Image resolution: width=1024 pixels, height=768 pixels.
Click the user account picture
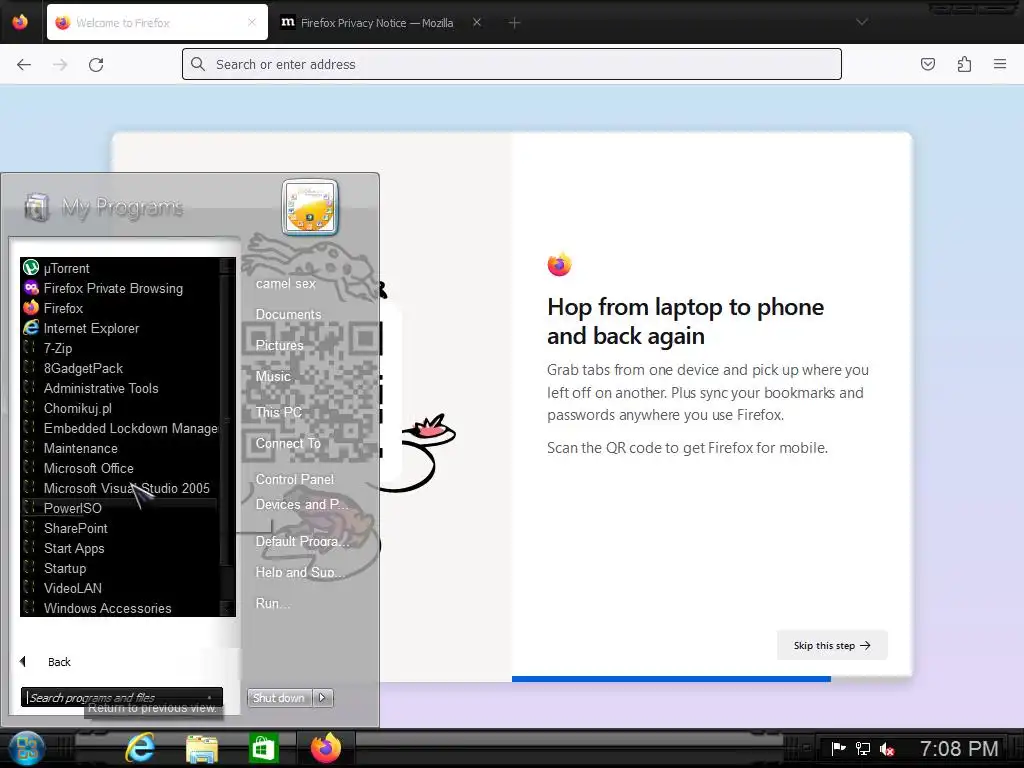pyautogui.click(x=310, y=207)
